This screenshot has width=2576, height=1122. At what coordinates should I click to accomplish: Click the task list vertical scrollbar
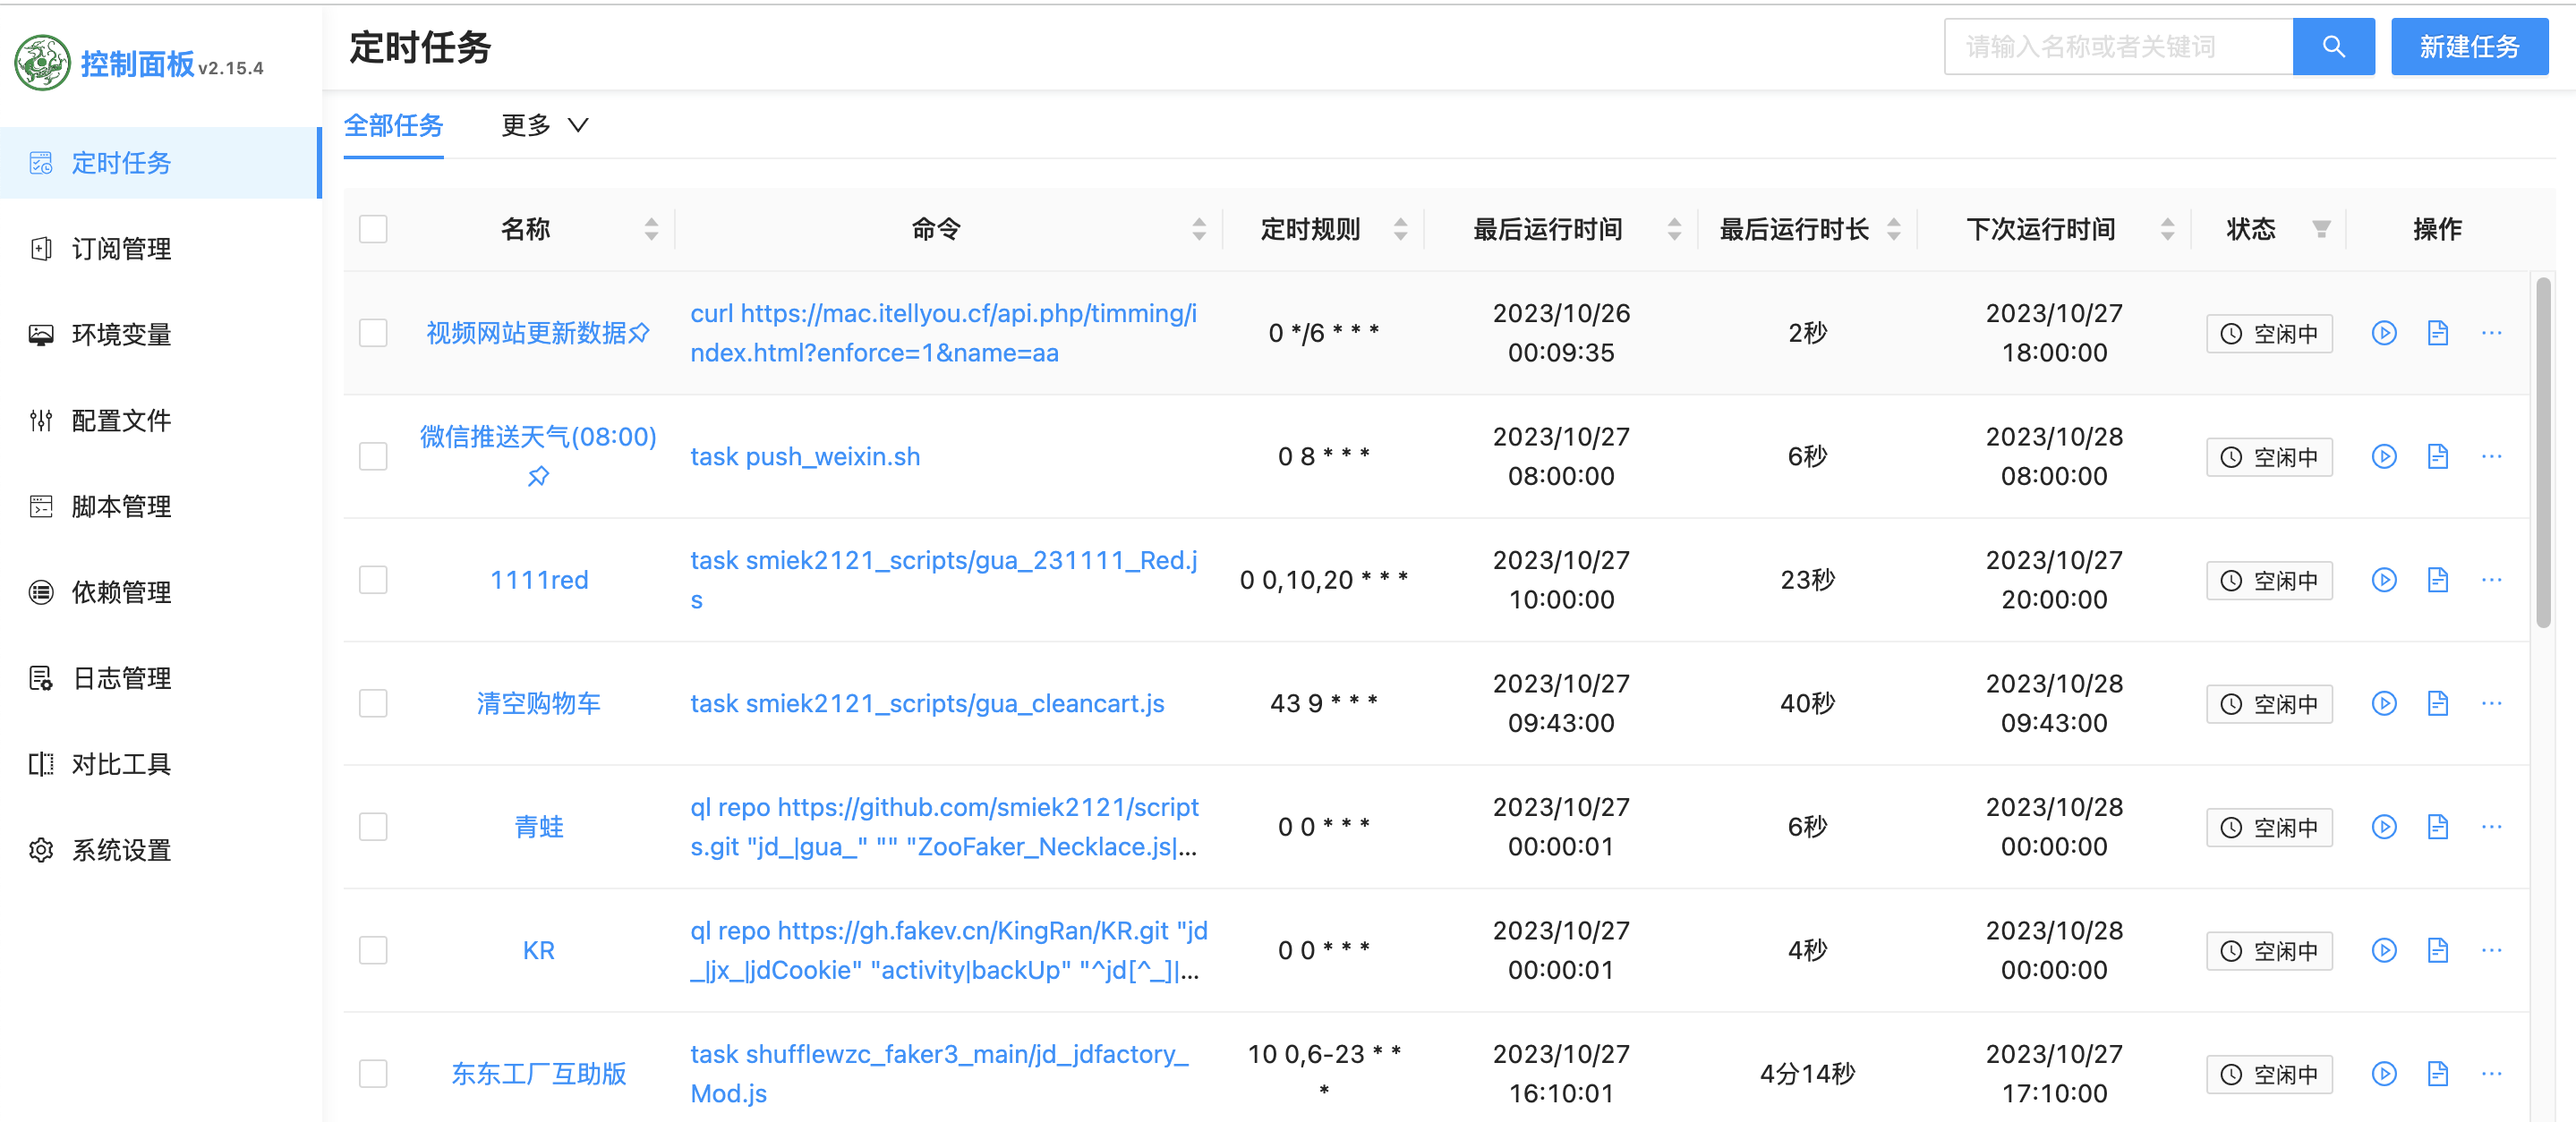coord(2543,453)
